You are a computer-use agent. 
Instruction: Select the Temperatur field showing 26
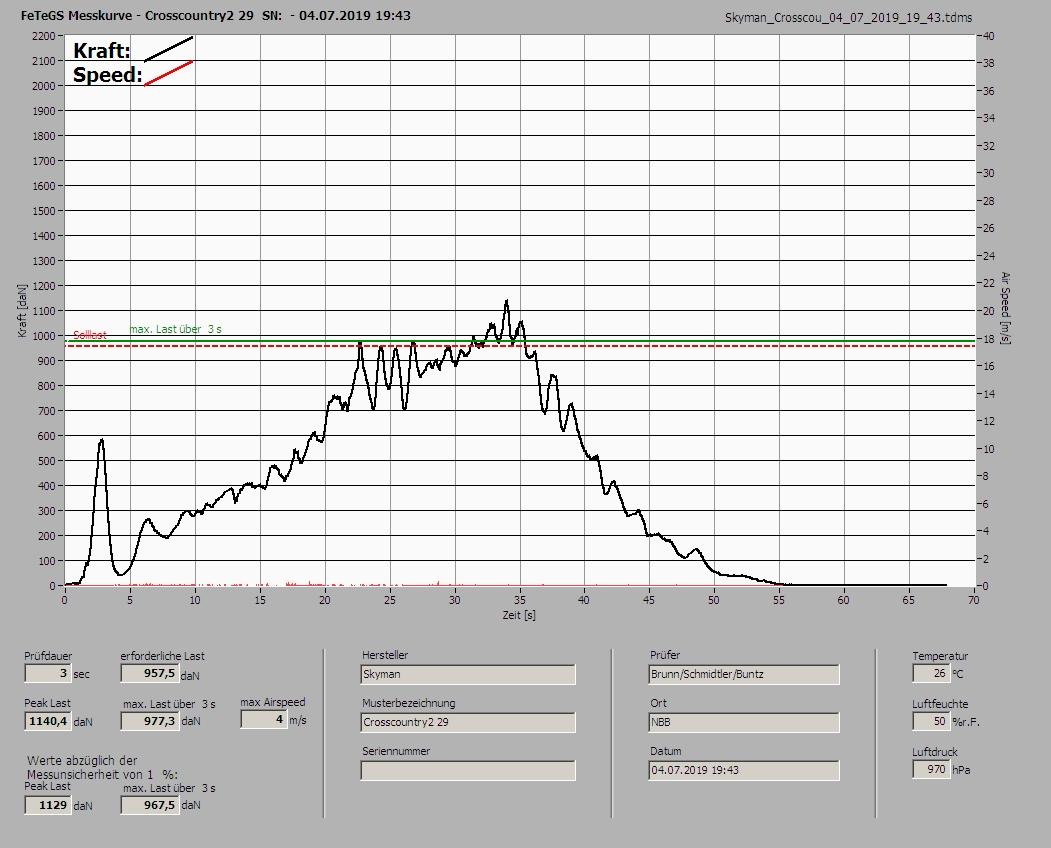[931, 673]
